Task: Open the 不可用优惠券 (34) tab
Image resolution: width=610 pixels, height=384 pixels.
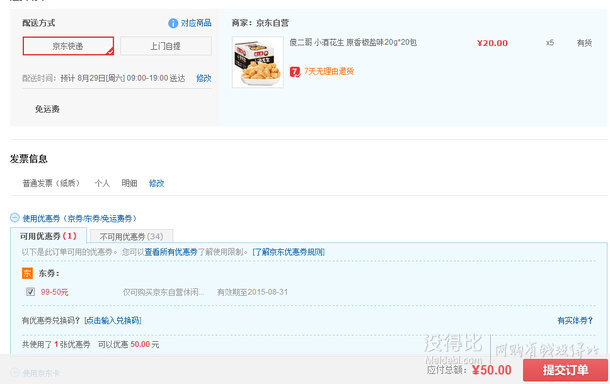Action: (x=131, y=236)
